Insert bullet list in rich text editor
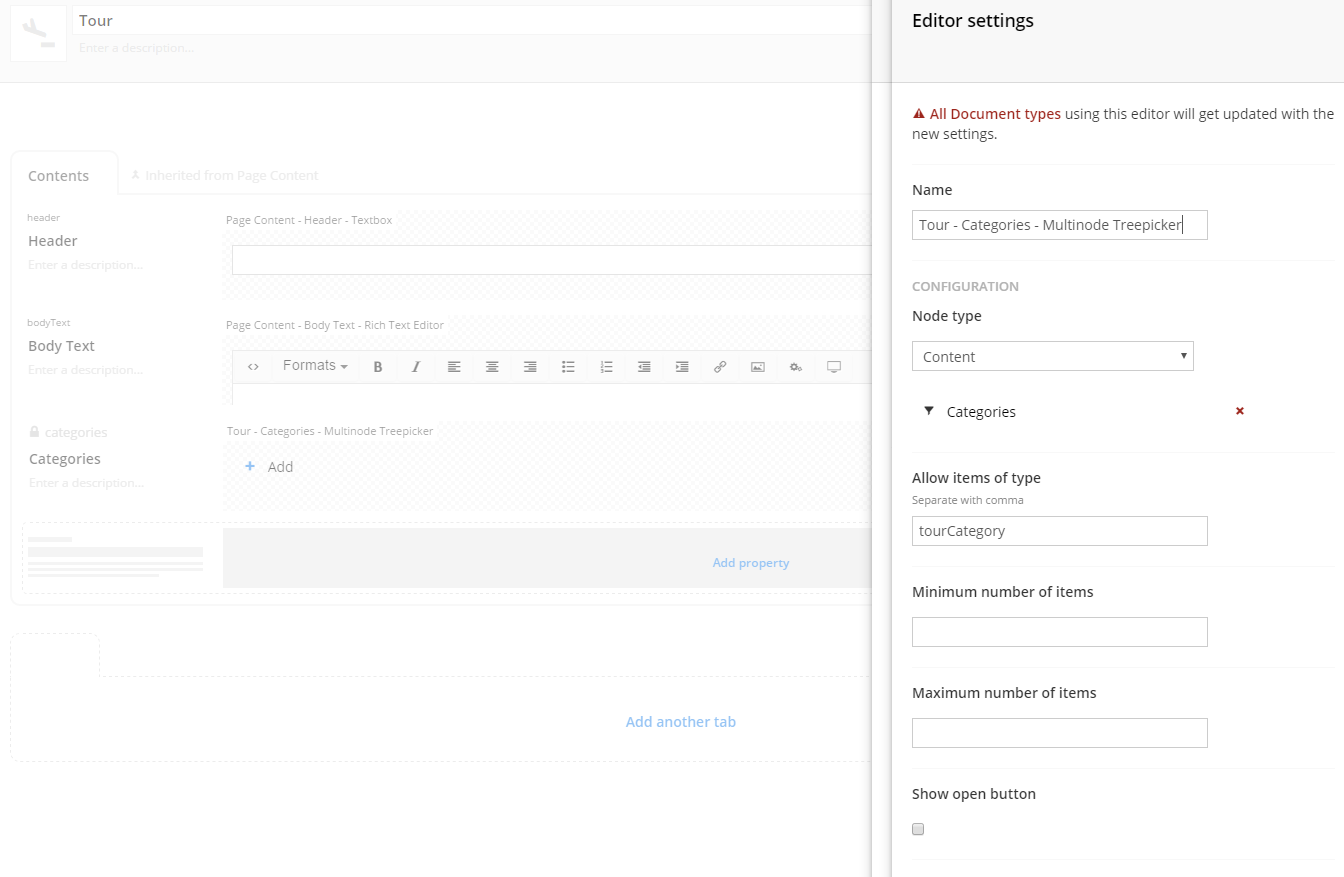1344x877 pixels. coord(568,367)
